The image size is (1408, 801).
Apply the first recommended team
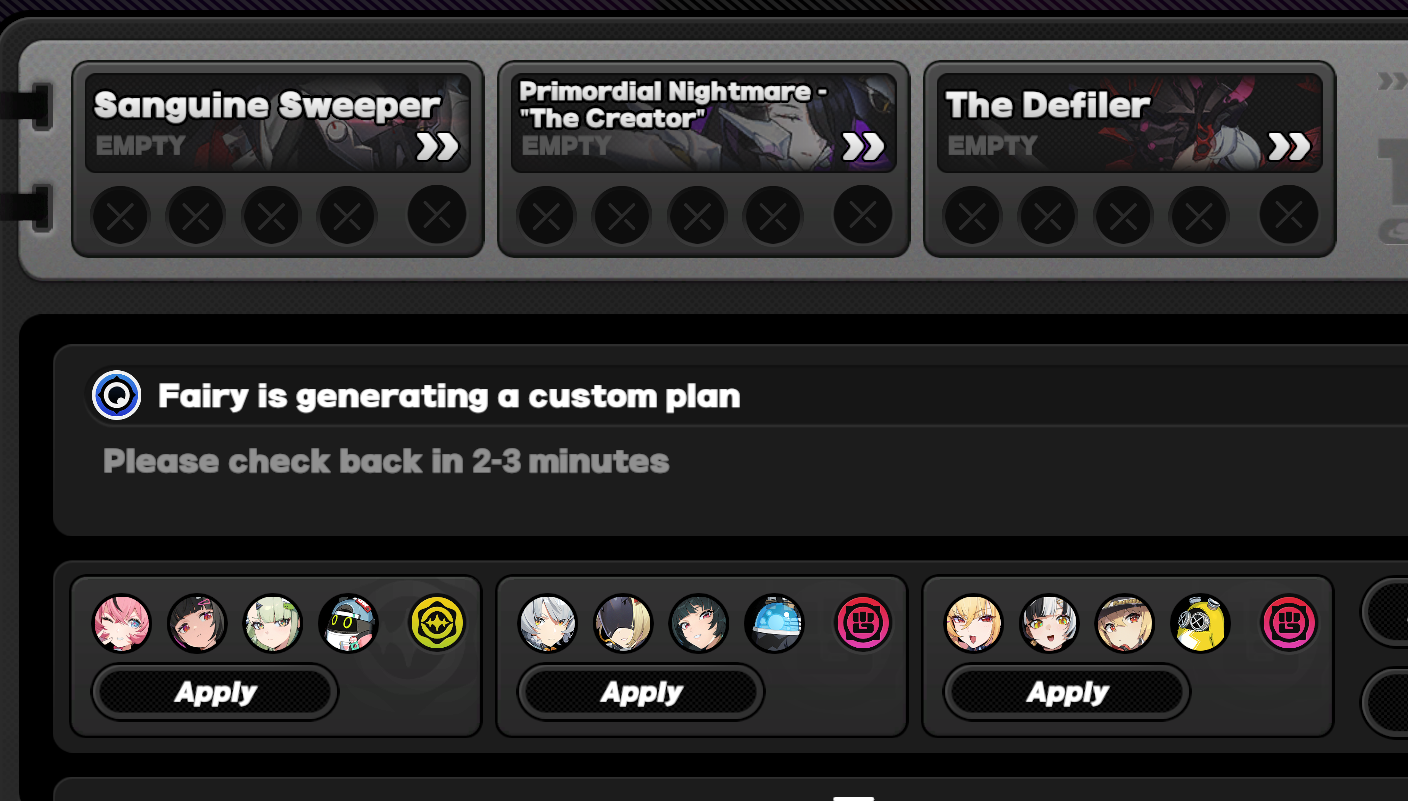(215, 692)
